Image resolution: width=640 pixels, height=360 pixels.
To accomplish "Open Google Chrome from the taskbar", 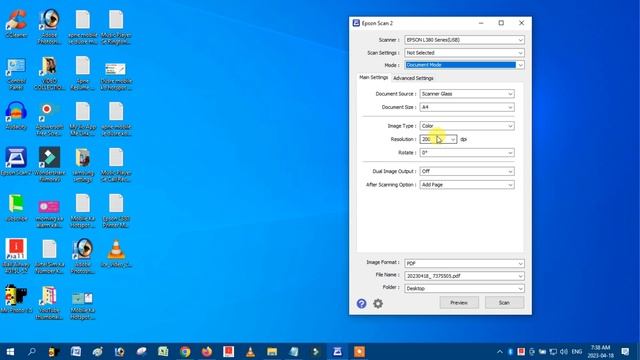I will (x=185, y=351).
